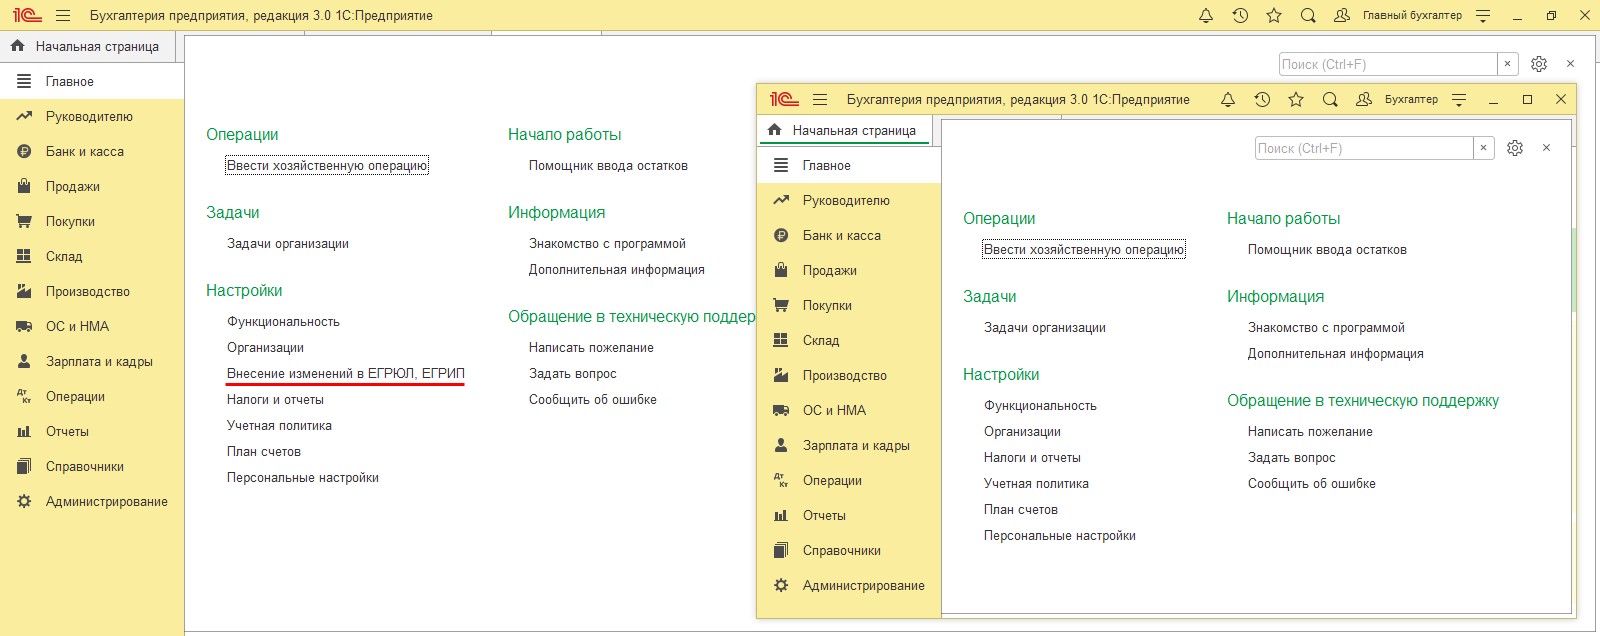Open Функциональность settings in back window
Viewport: 1600px width, 636px height.
pyautogui.click(x=283, y=321)
